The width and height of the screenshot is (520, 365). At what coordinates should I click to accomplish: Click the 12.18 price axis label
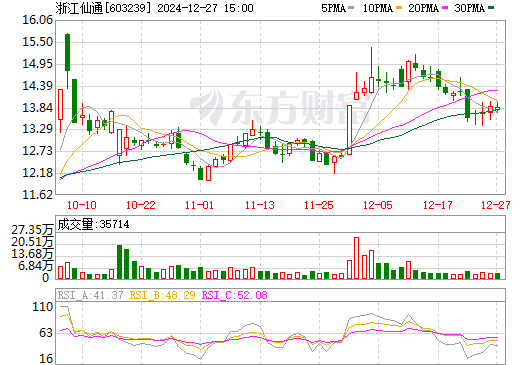[38, 173]
